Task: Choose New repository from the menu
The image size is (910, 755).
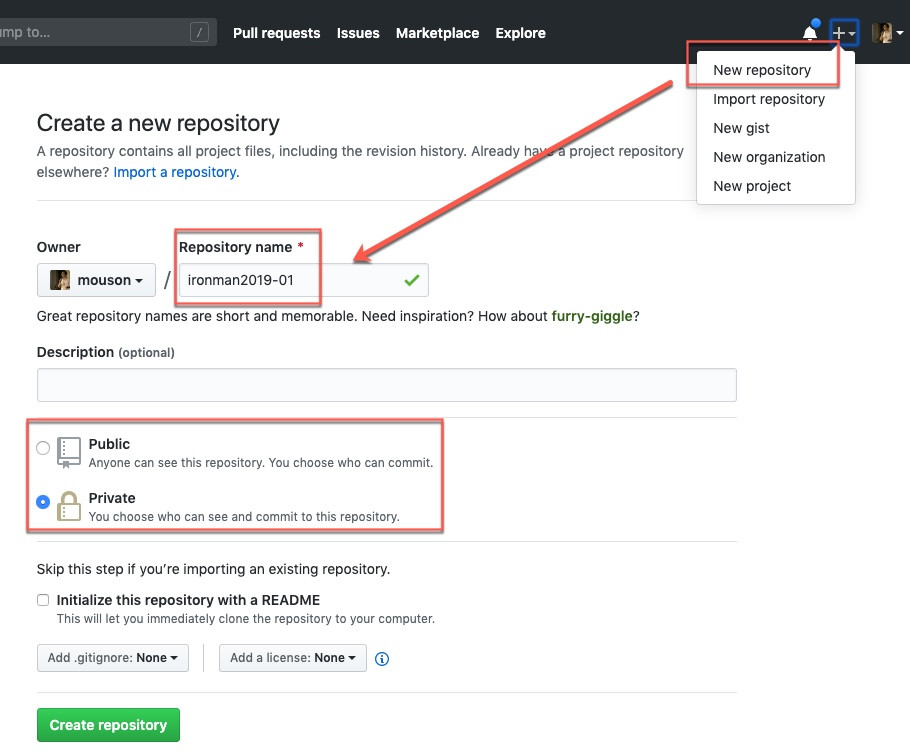Action: pos(762,70)
